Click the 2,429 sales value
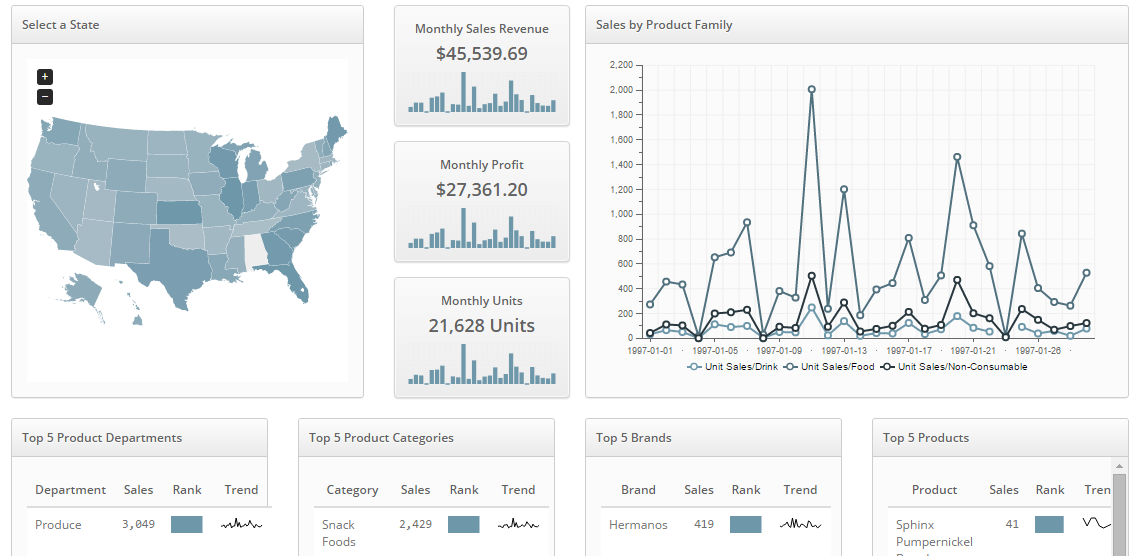Viewport: 1136px width, 556px height. 416,524
